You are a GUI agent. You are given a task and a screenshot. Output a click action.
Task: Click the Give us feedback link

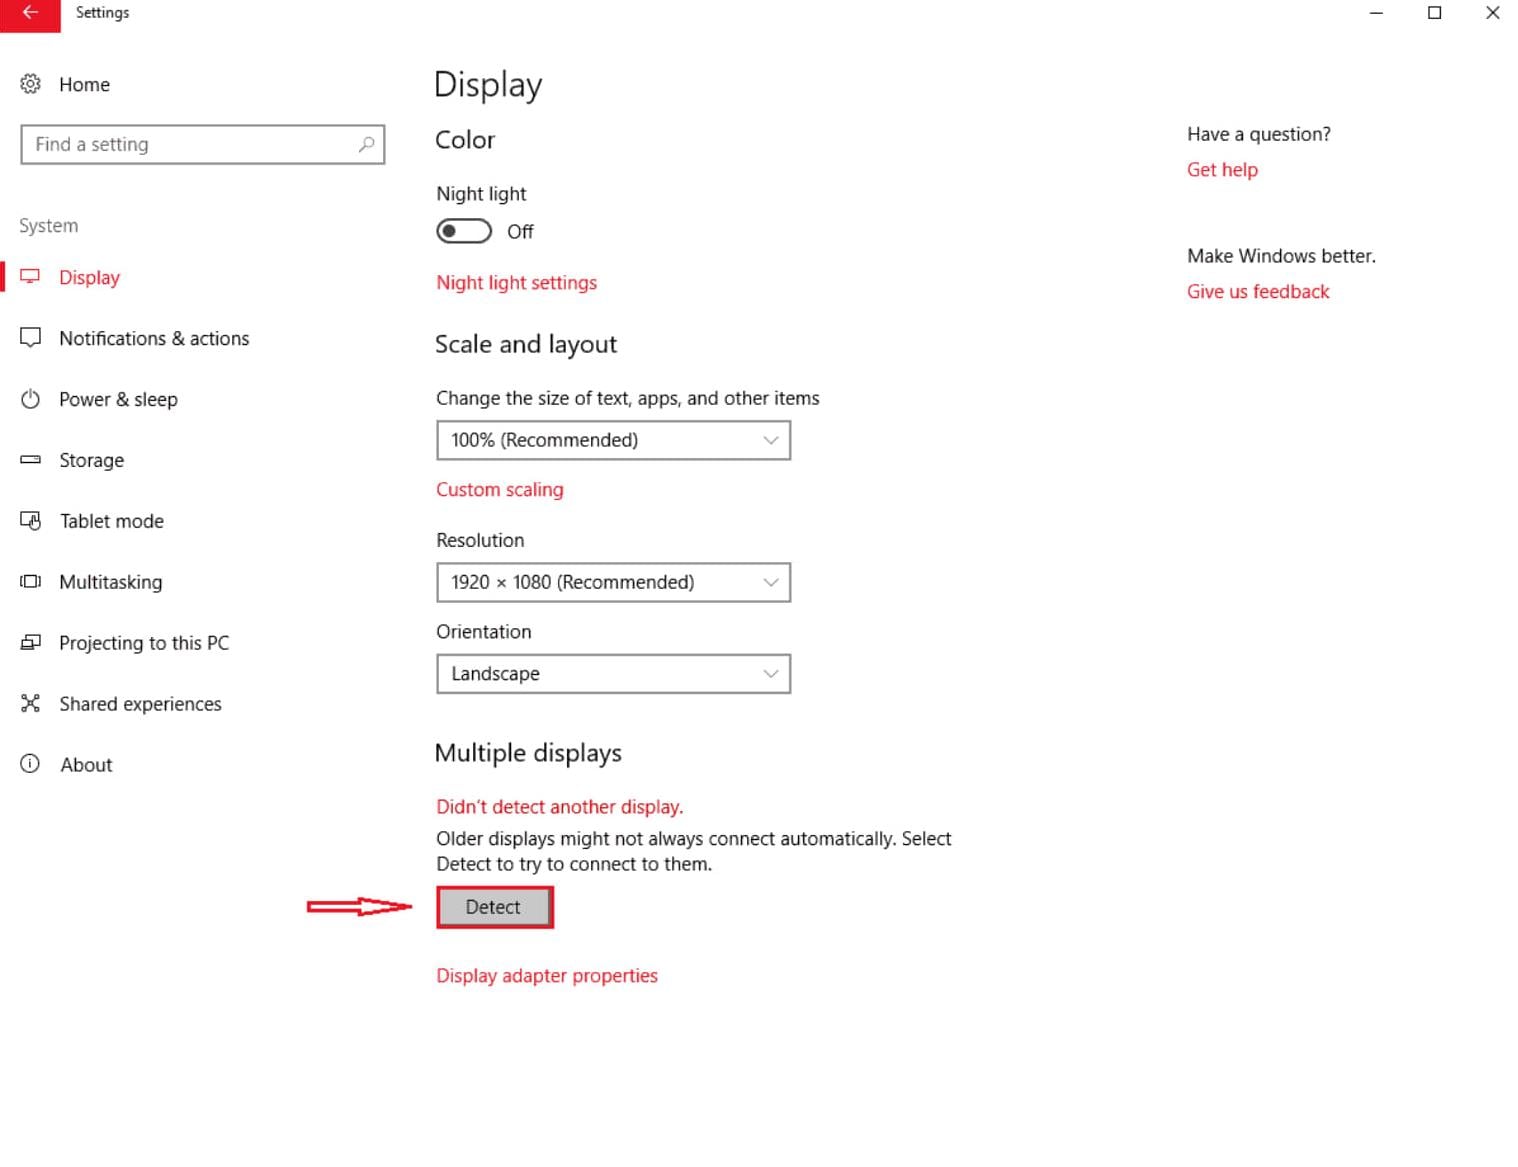point(1258,292)
